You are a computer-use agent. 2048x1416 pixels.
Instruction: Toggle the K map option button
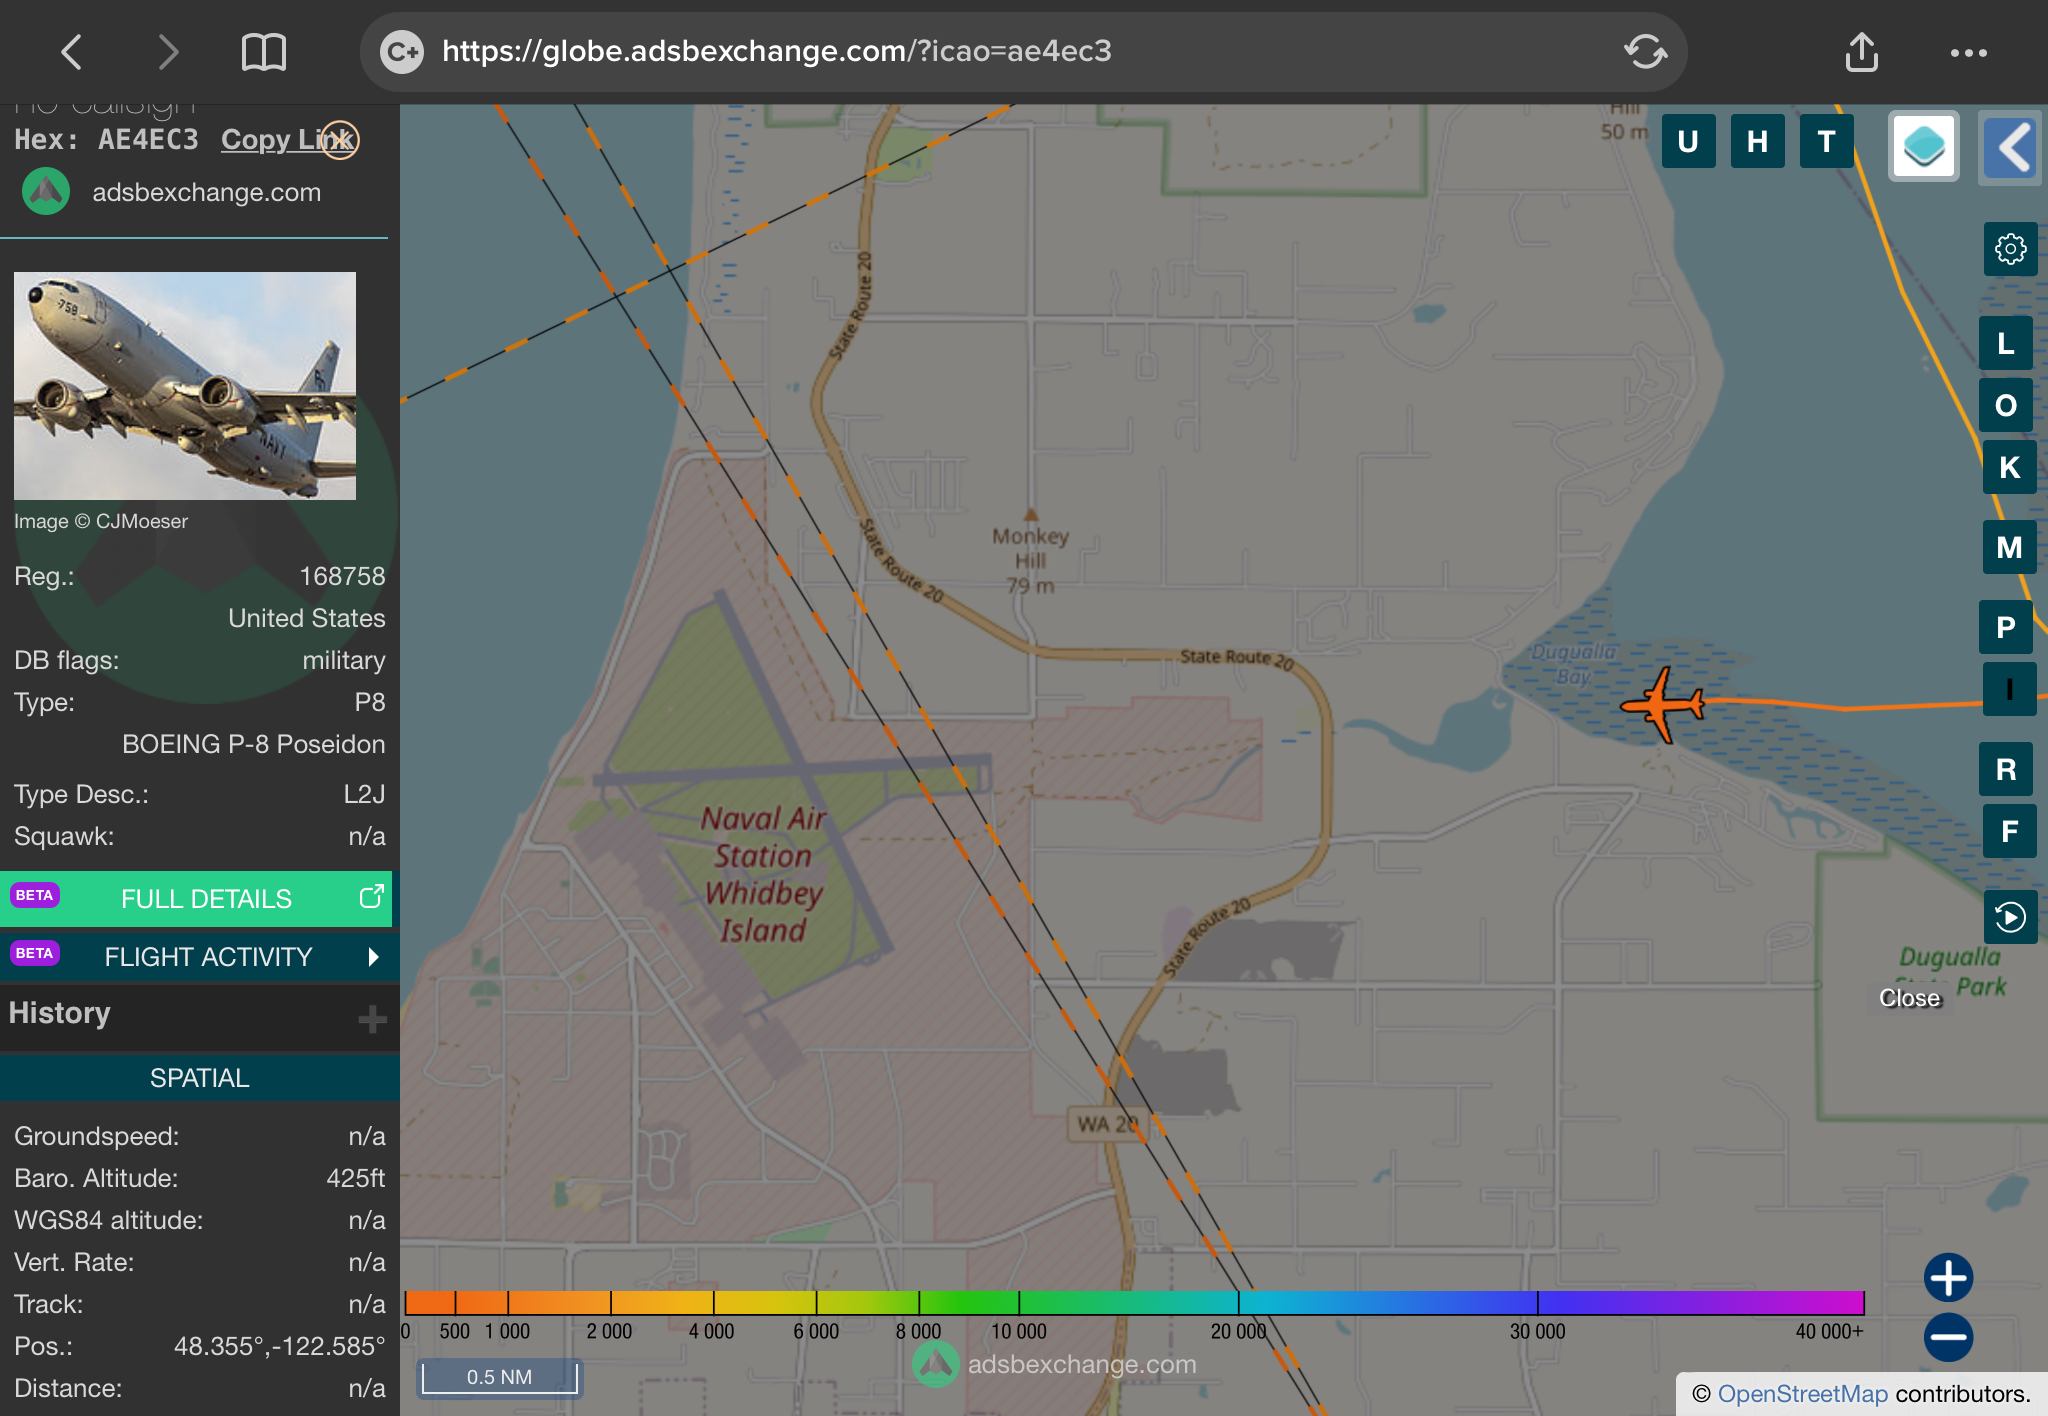[2009, 467]
